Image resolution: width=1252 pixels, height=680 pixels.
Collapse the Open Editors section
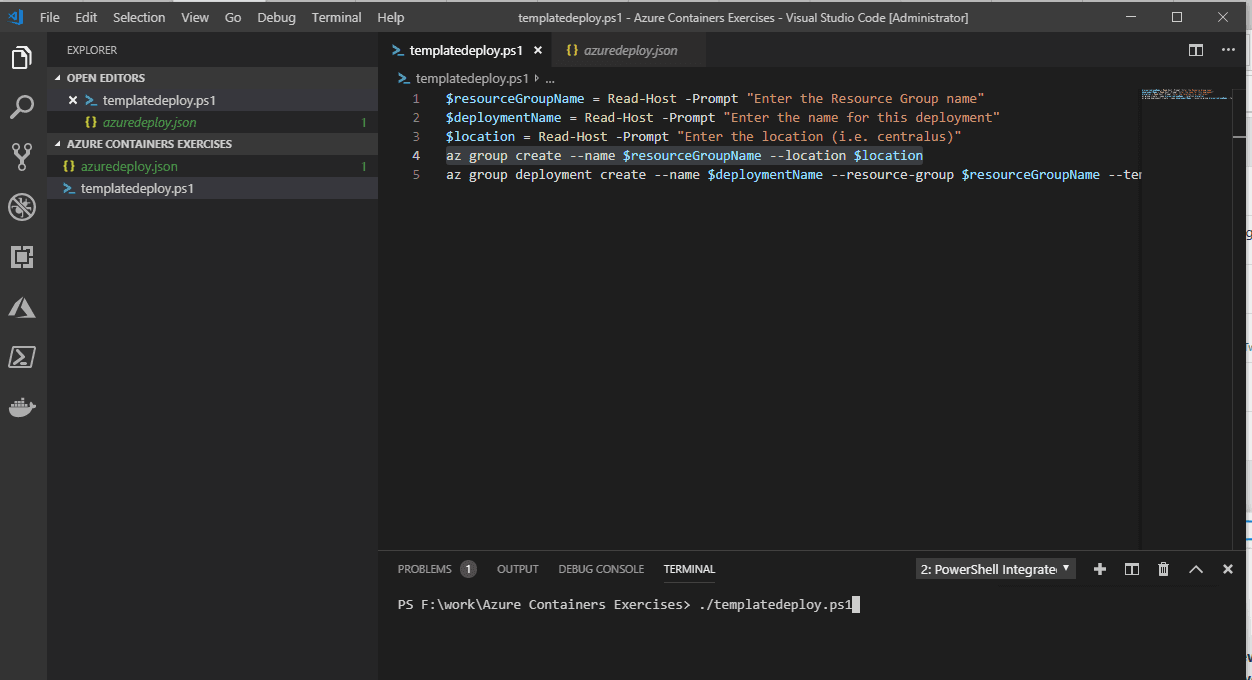(212, 78)
